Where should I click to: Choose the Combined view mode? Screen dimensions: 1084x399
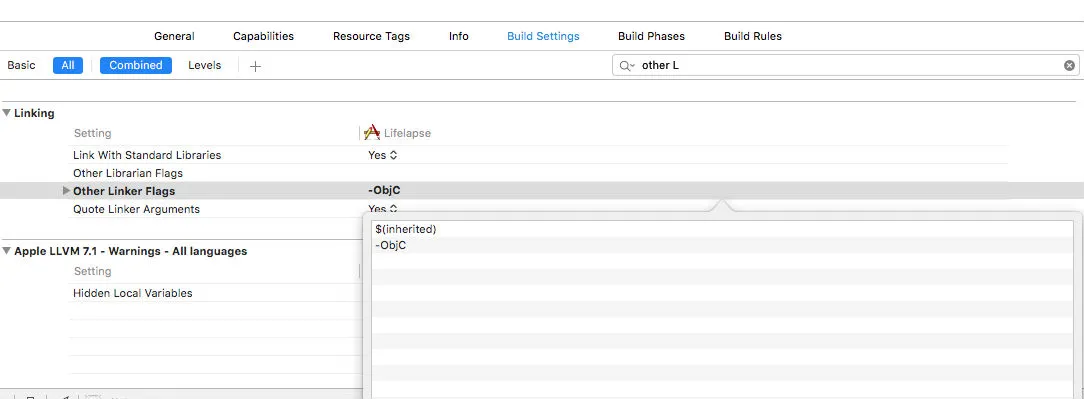[x=136, y=65]
